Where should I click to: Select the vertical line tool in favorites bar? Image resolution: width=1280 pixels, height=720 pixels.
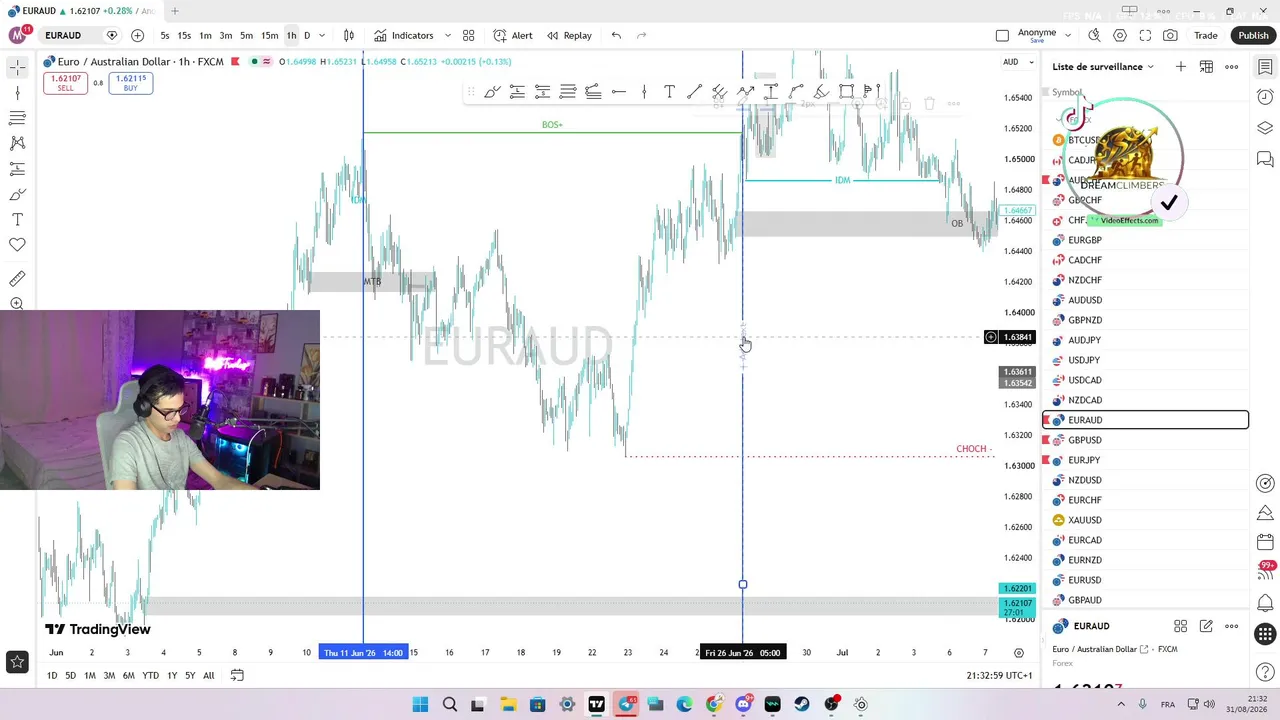644,92
